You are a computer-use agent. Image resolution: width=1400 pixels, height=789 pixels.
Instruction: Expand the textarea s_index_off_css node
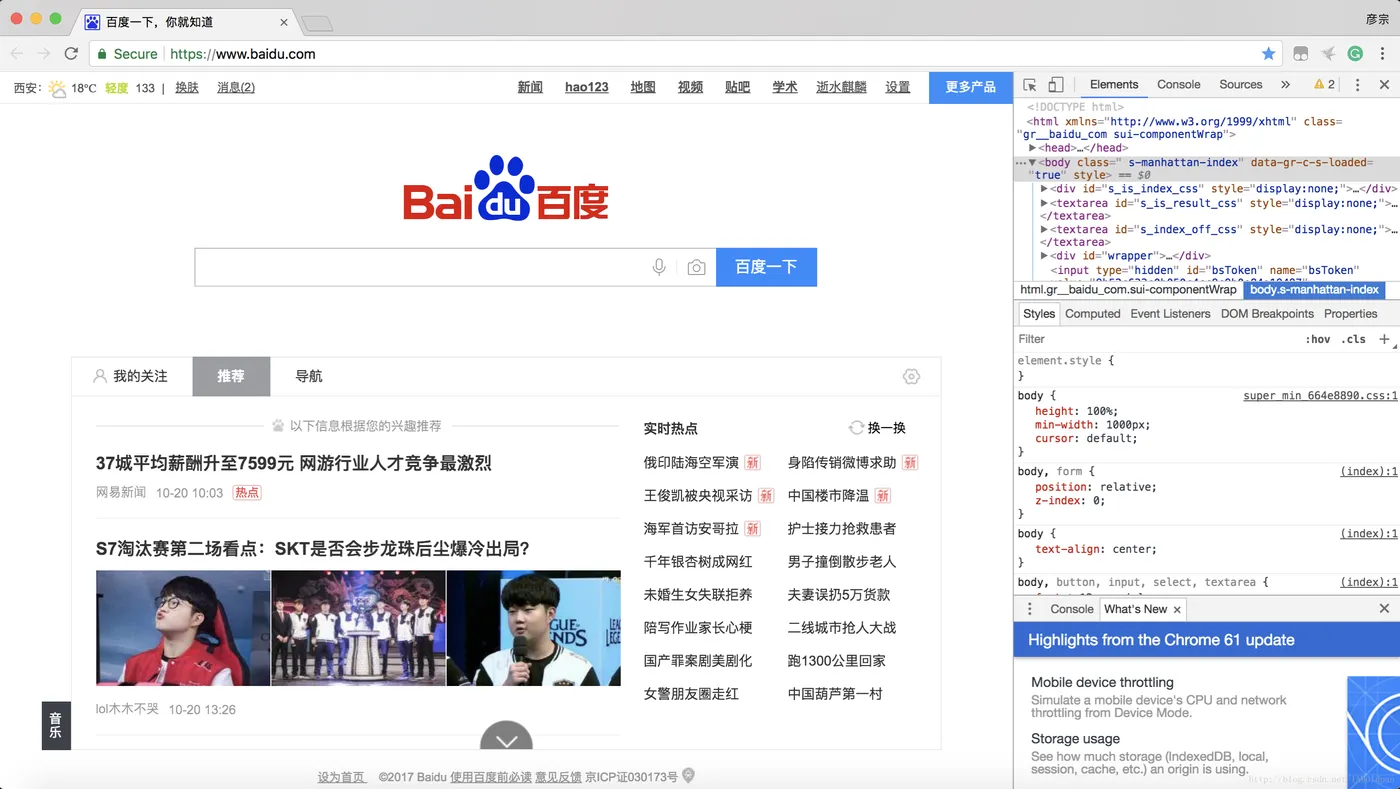[1044, 229]
